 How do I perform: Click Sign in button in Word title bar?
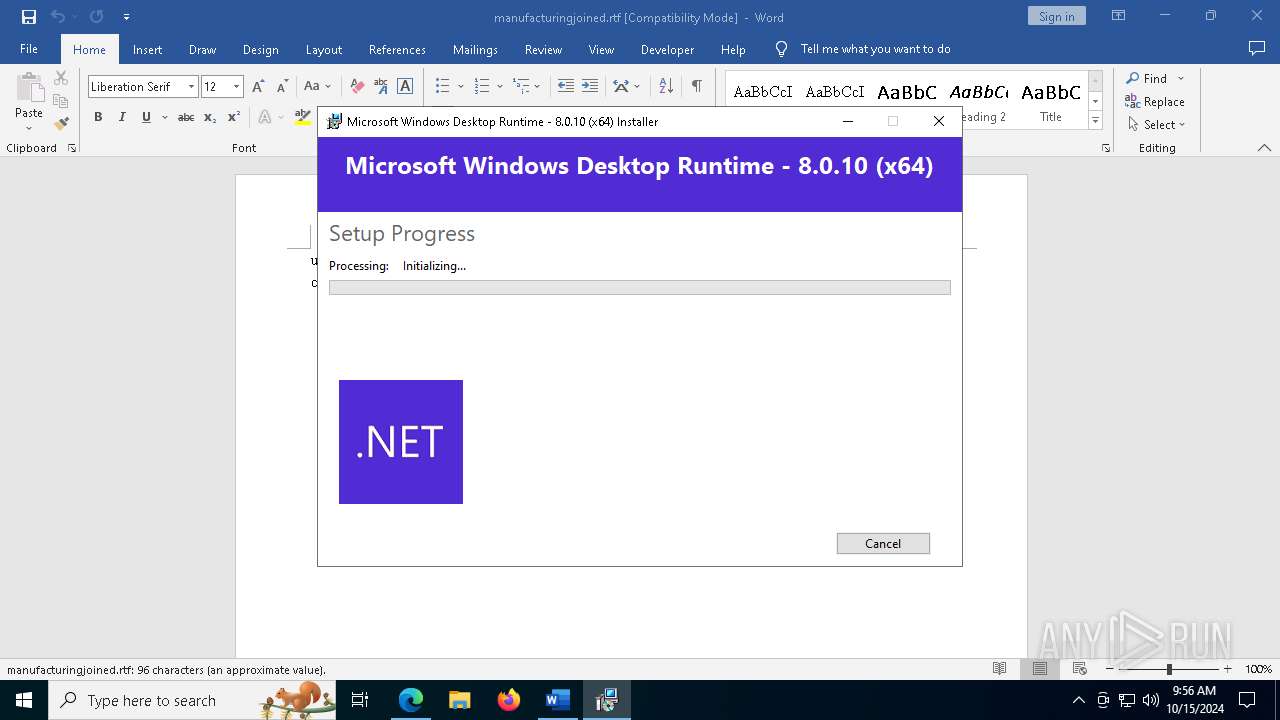coord(1056,16)
